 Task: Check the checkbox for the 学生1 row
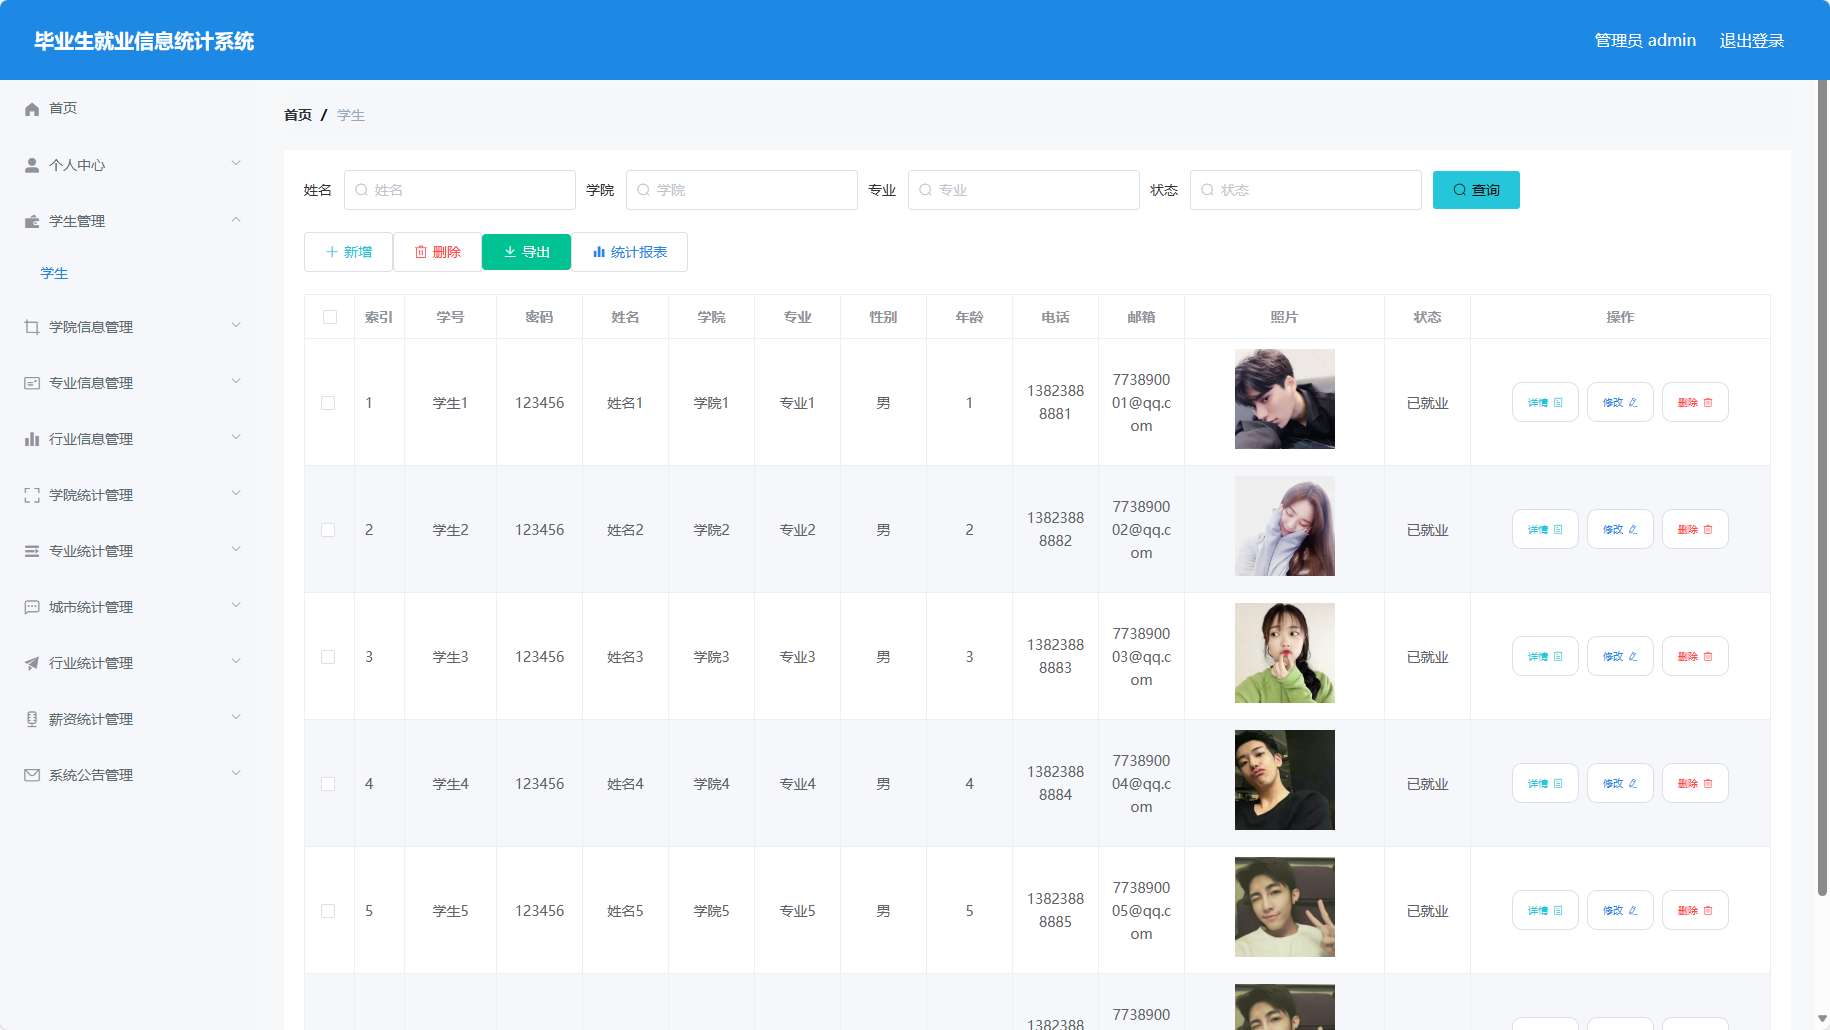point(328,403)
